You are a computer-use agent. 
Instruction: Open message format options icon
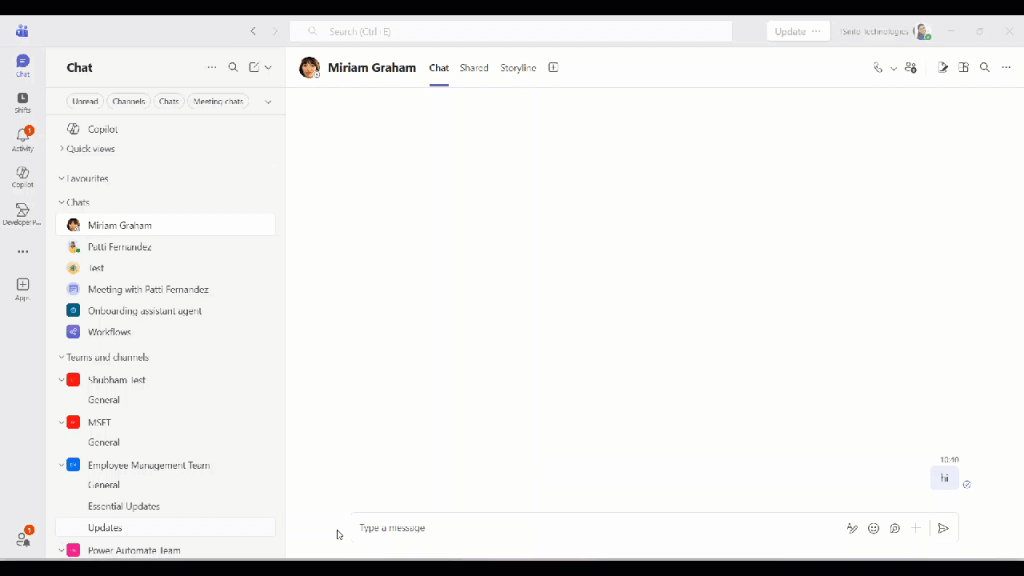point(852,528)
